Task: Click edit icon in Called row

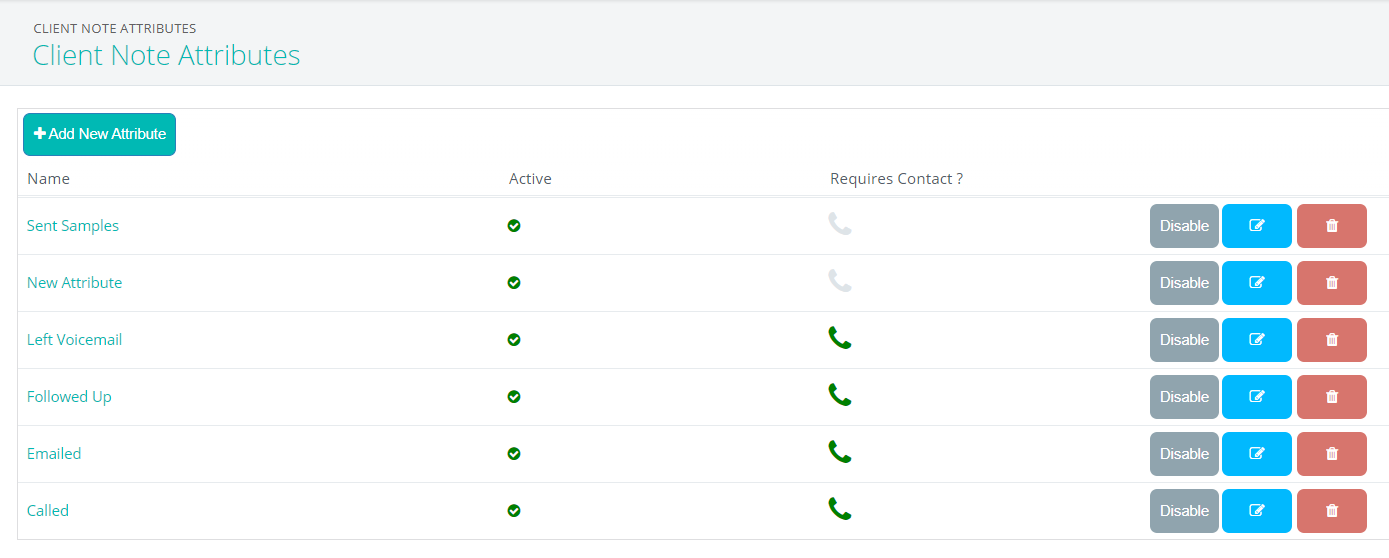Action: coord(1257,511)
